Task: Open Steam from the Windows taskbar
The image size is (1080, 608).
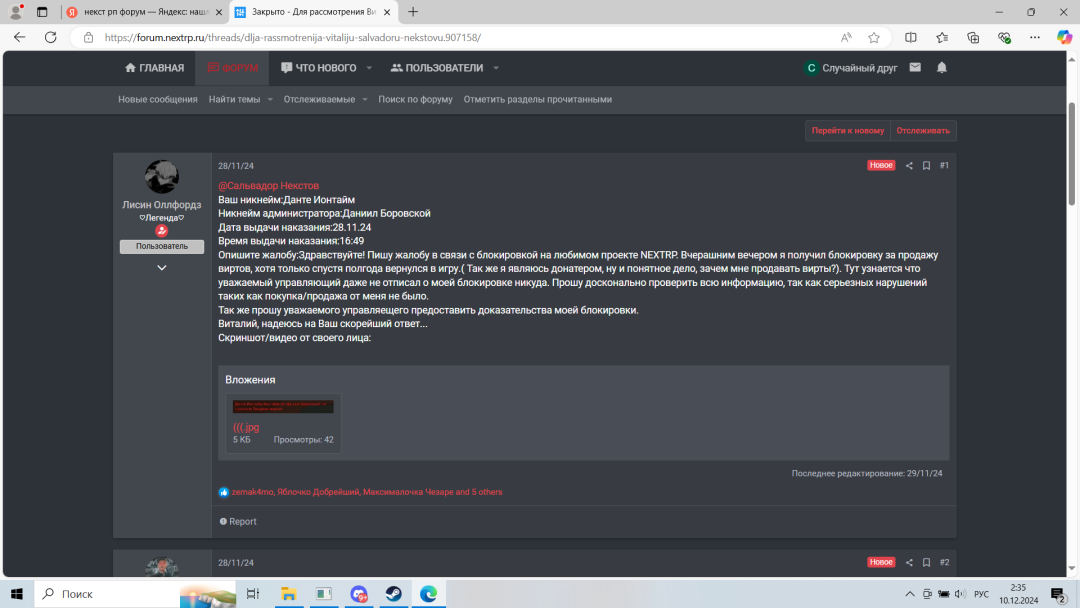Action: pos(393,594)
